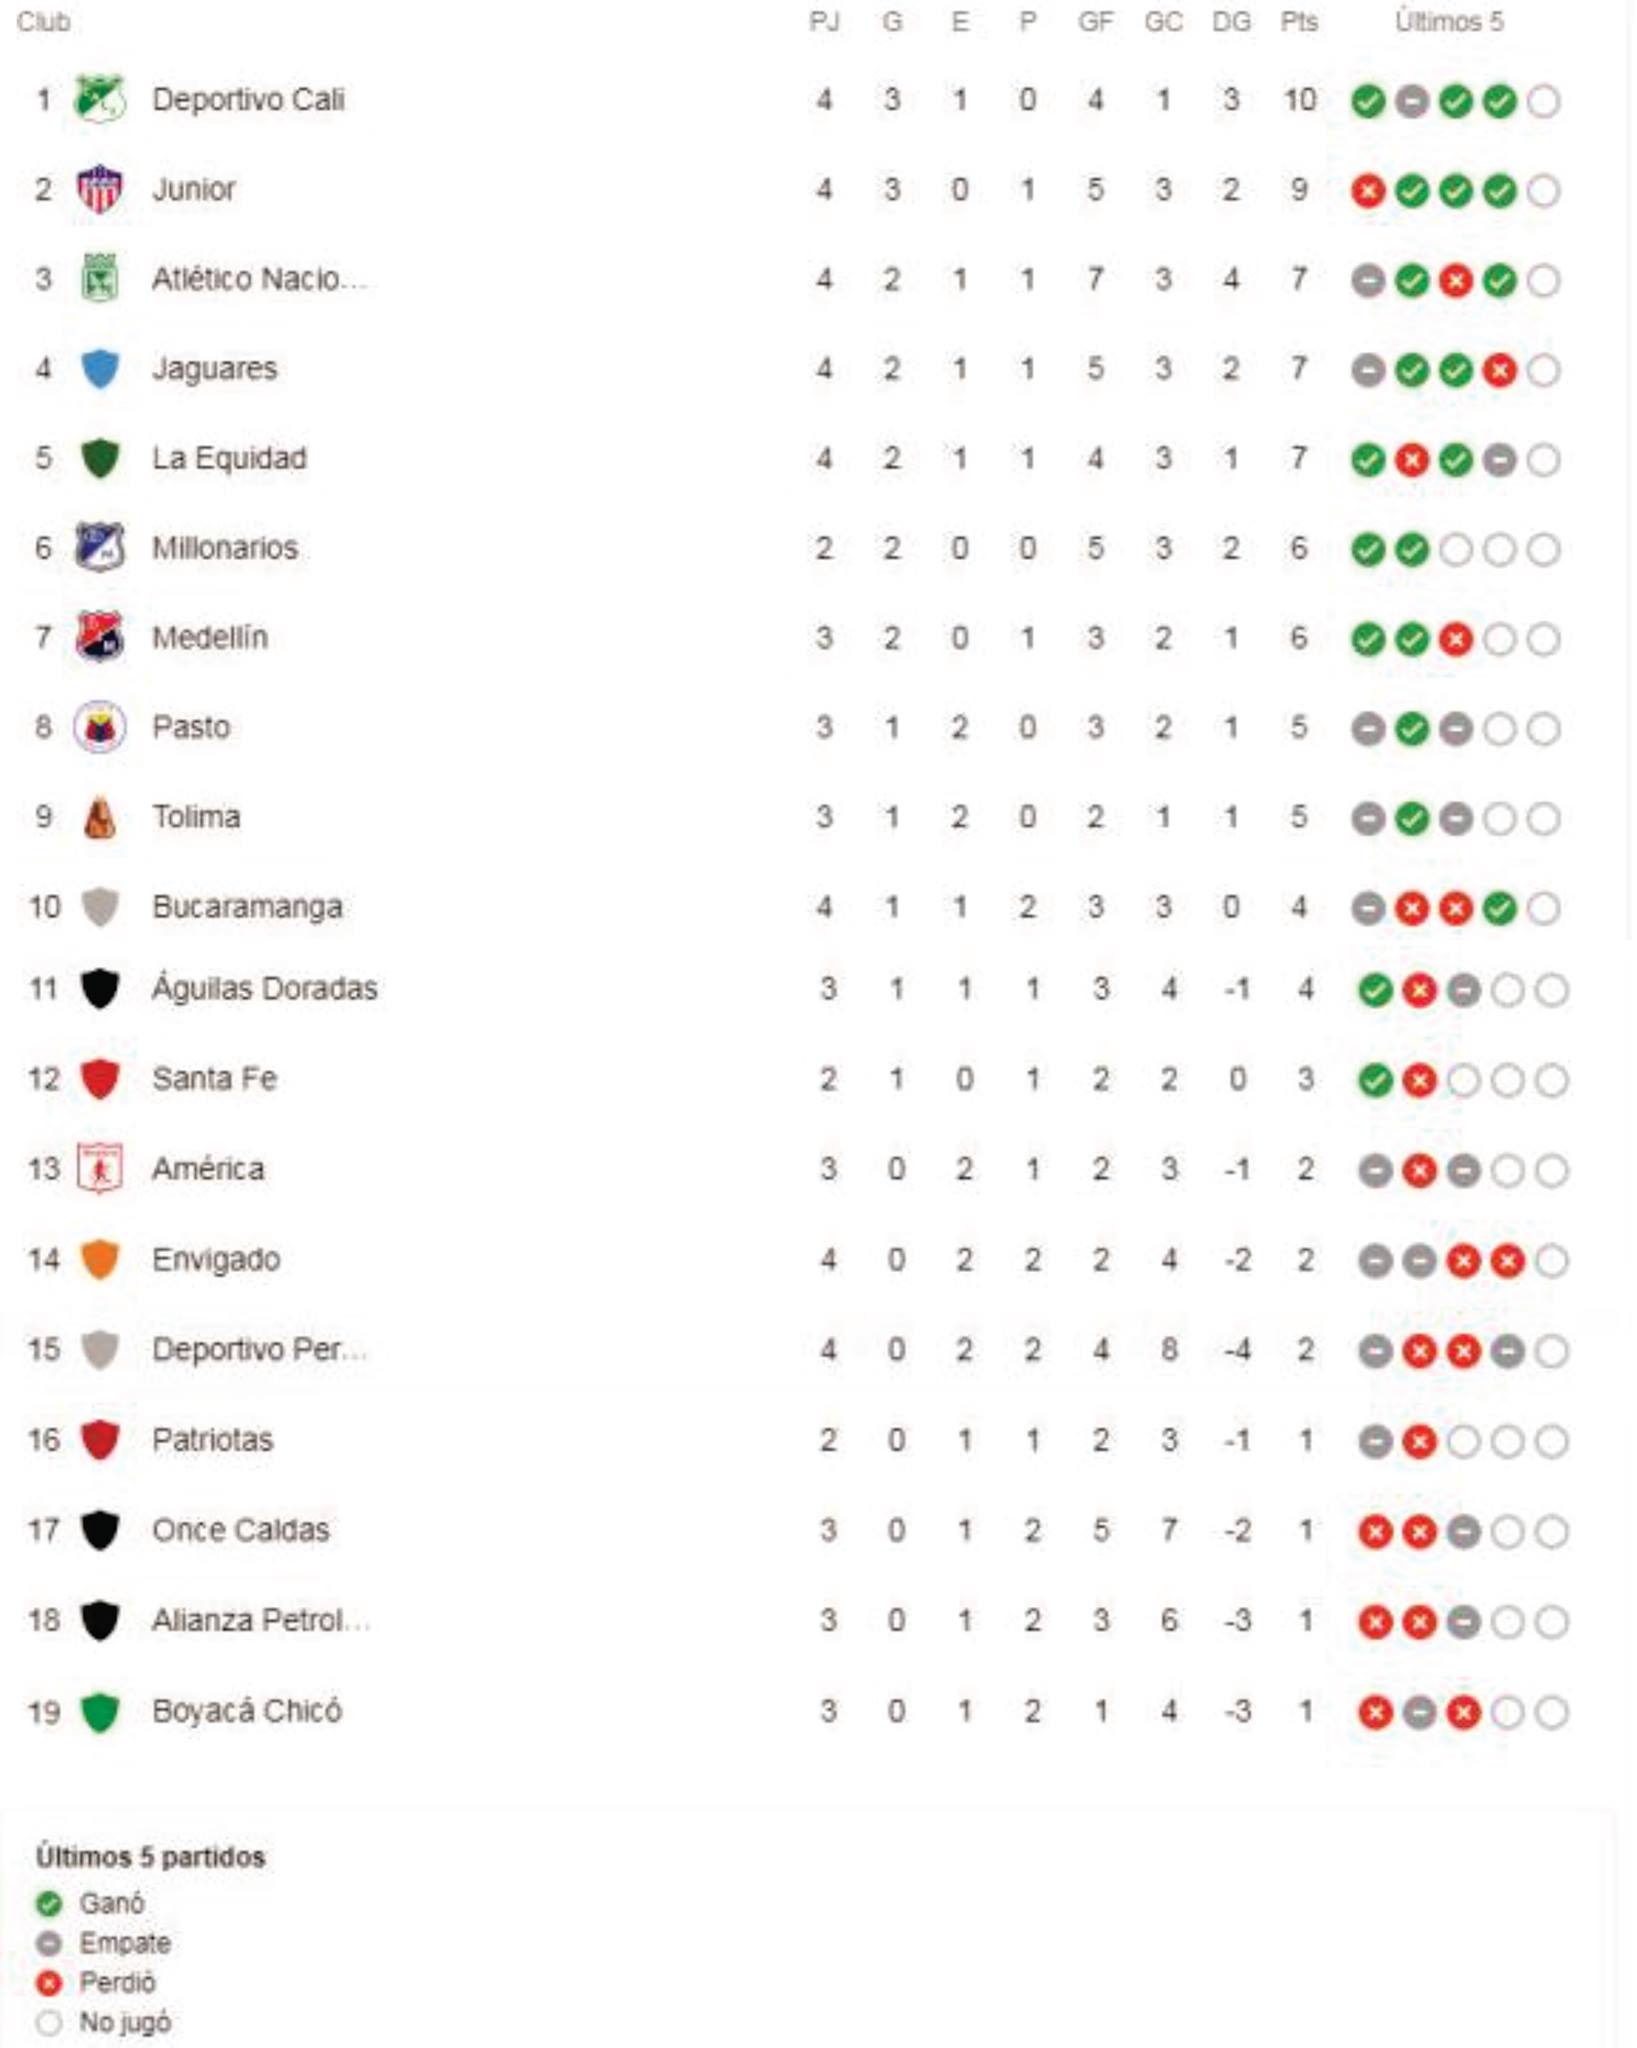1637x2048 pixels.
Task: Open the La Equidad team link
Action: pos(229,458)
